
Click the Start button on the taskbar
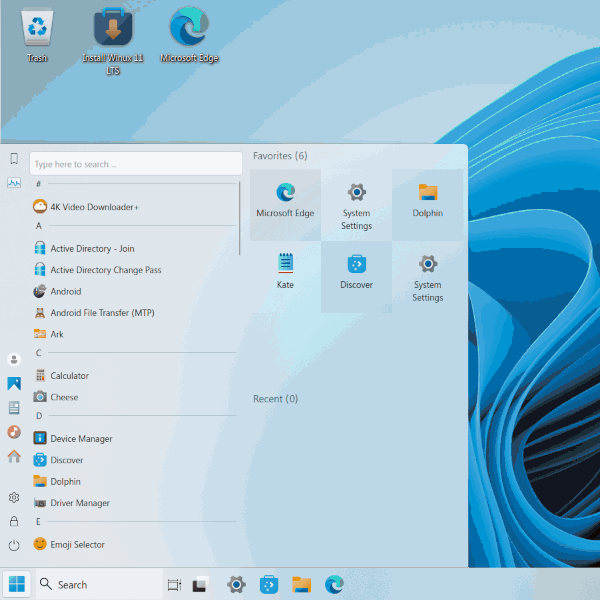(17, 584)
